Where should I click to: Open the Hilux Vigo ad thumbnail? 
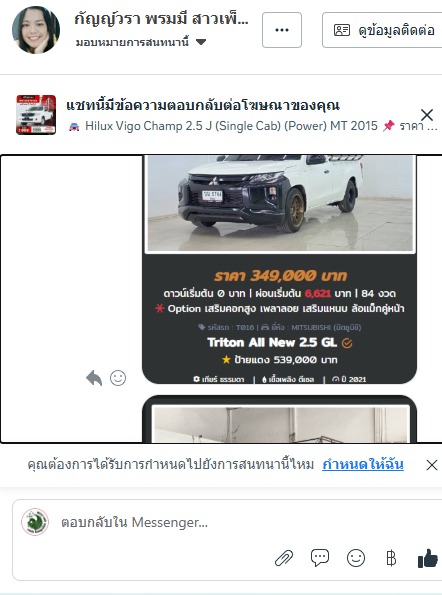pyautogui.click(x=36, y=115)
